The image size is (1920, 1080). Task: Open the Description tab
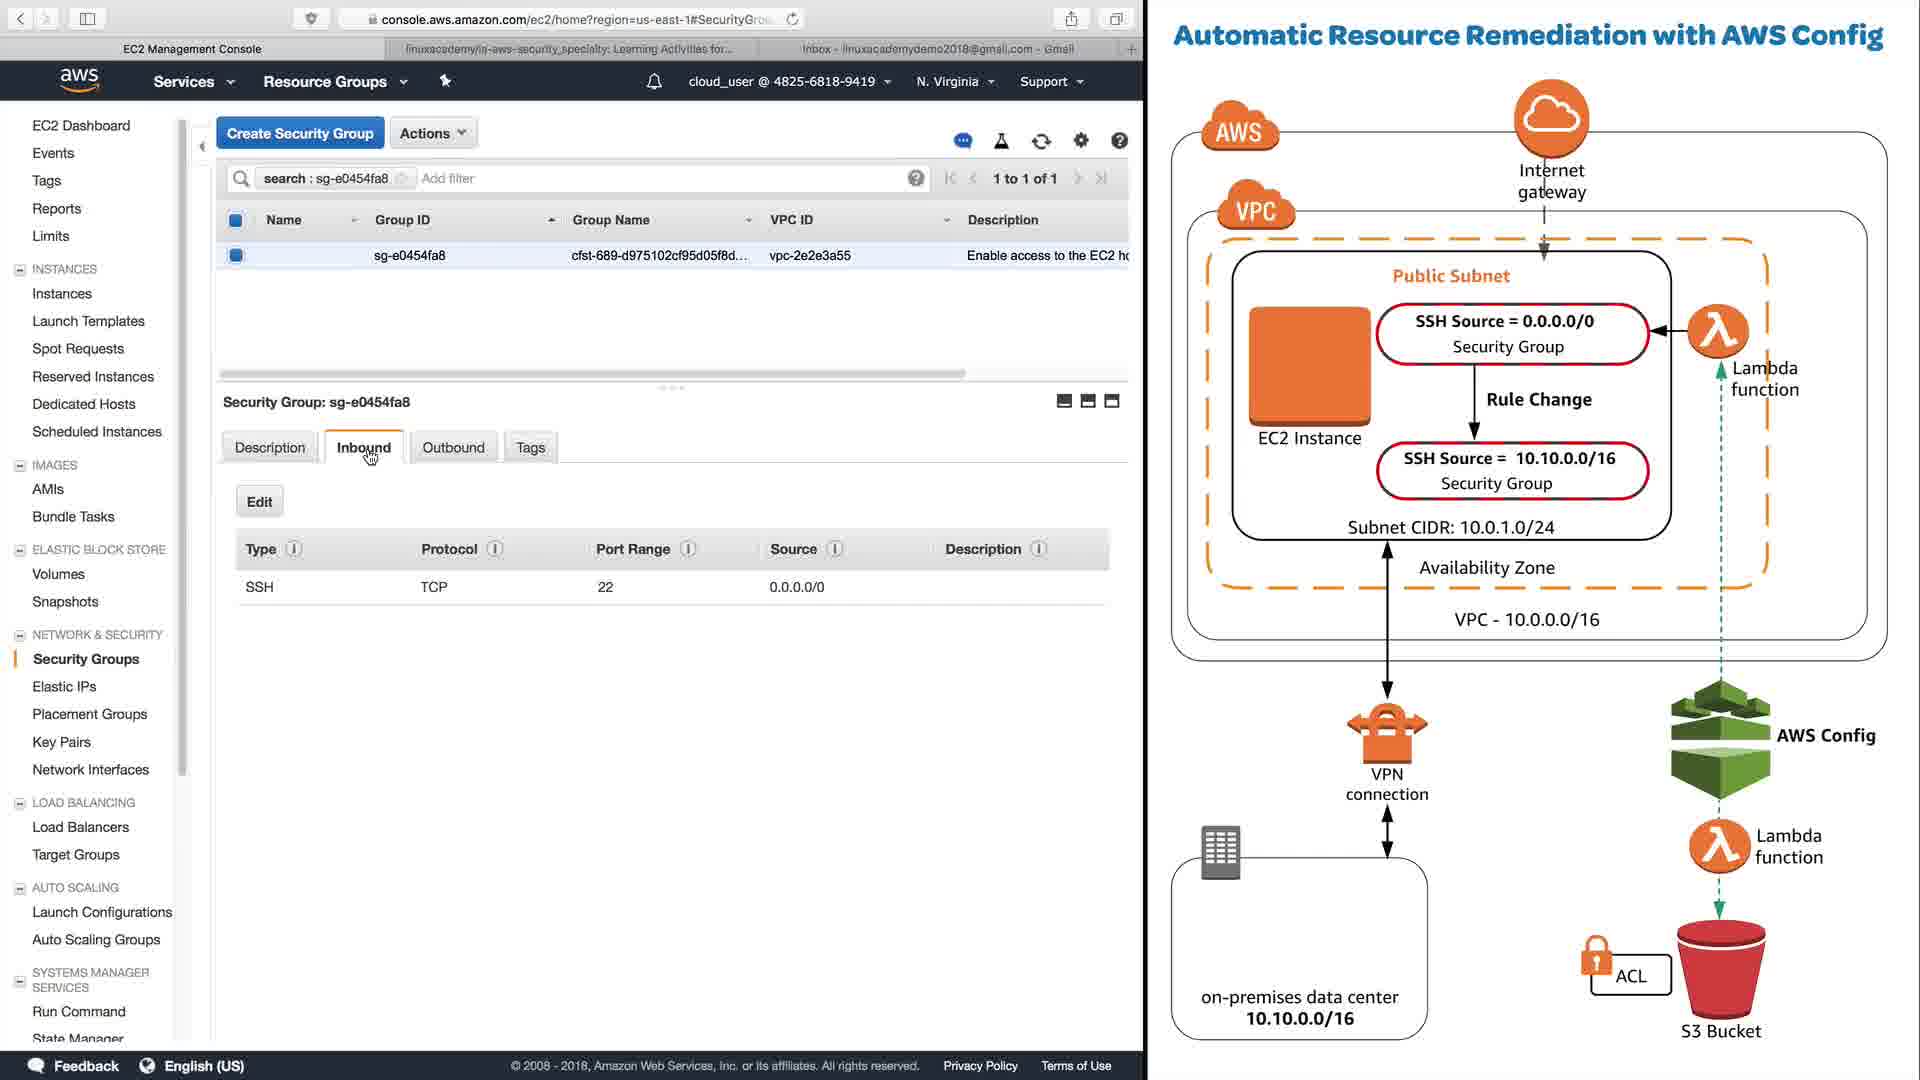(269, 447)
